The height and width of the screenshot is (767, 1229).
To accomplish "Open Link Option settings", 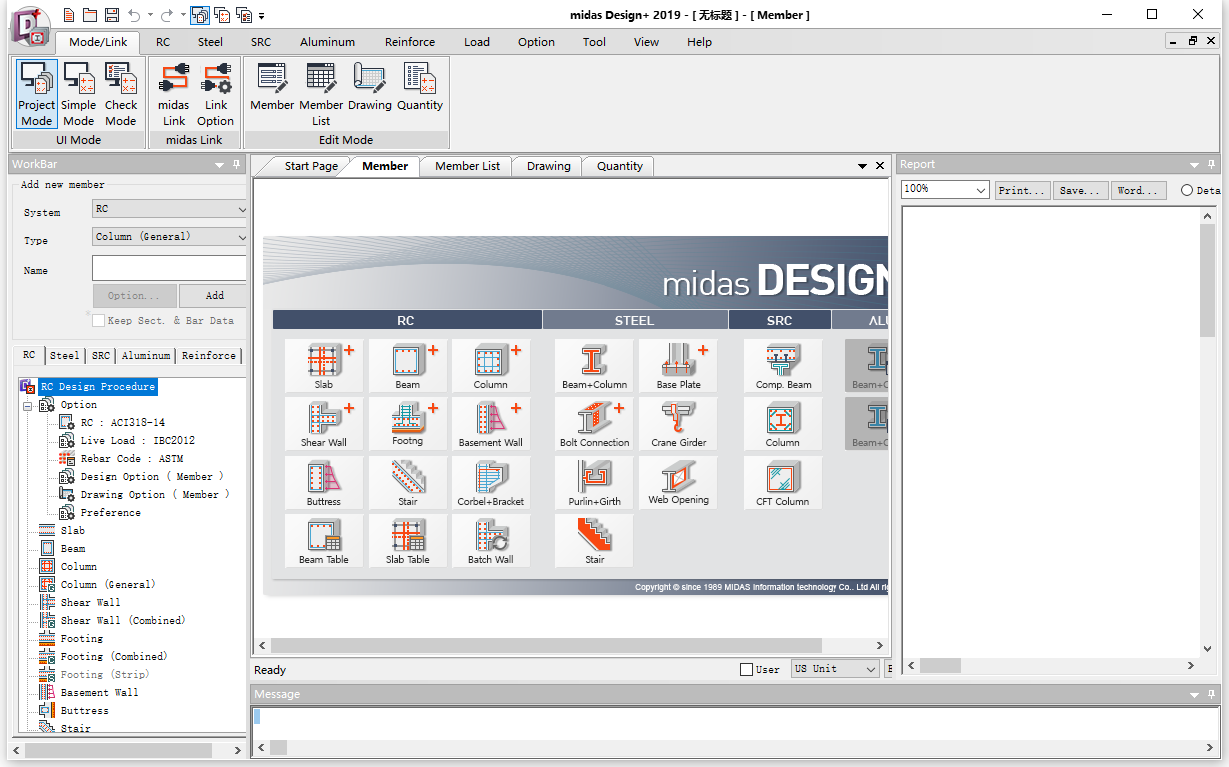I will click(216, 94).
